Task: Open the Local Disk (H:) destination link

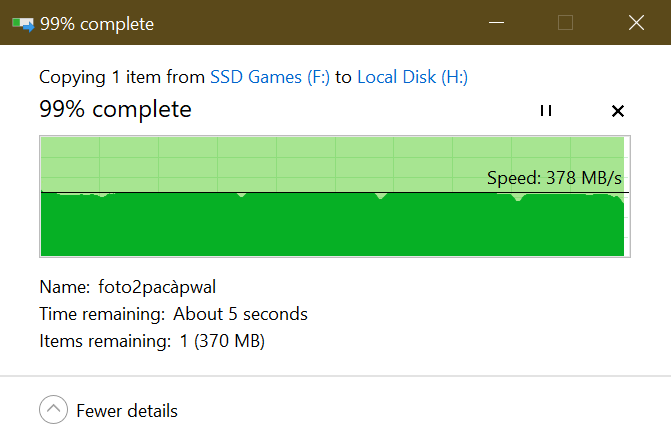Action: pyautogui.click(x=412, y=77)
